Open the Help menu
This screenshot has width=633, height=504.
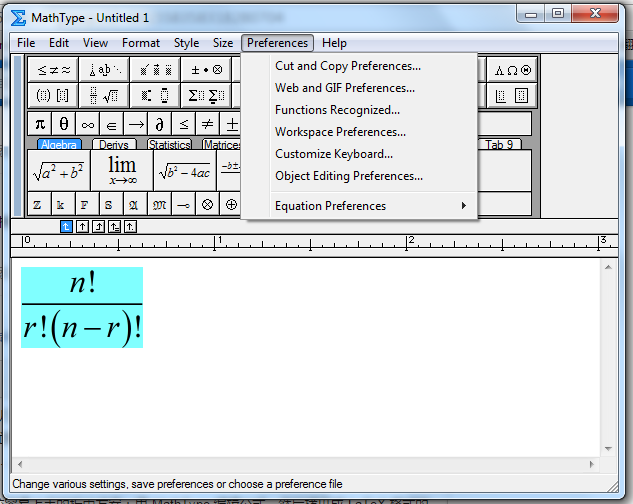pos(334,43)
